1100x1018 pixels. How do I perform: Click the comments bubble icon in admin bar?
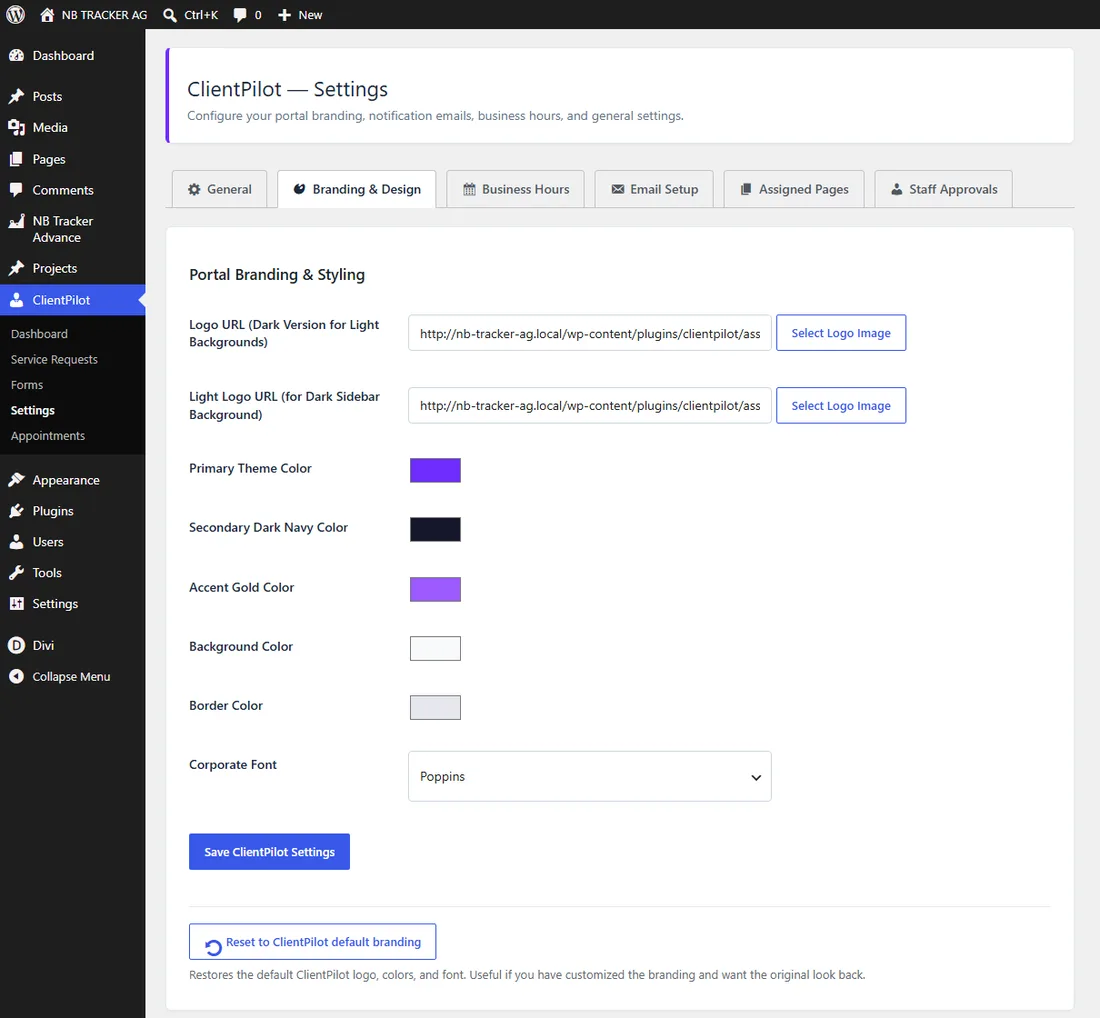tap(240, 15)
